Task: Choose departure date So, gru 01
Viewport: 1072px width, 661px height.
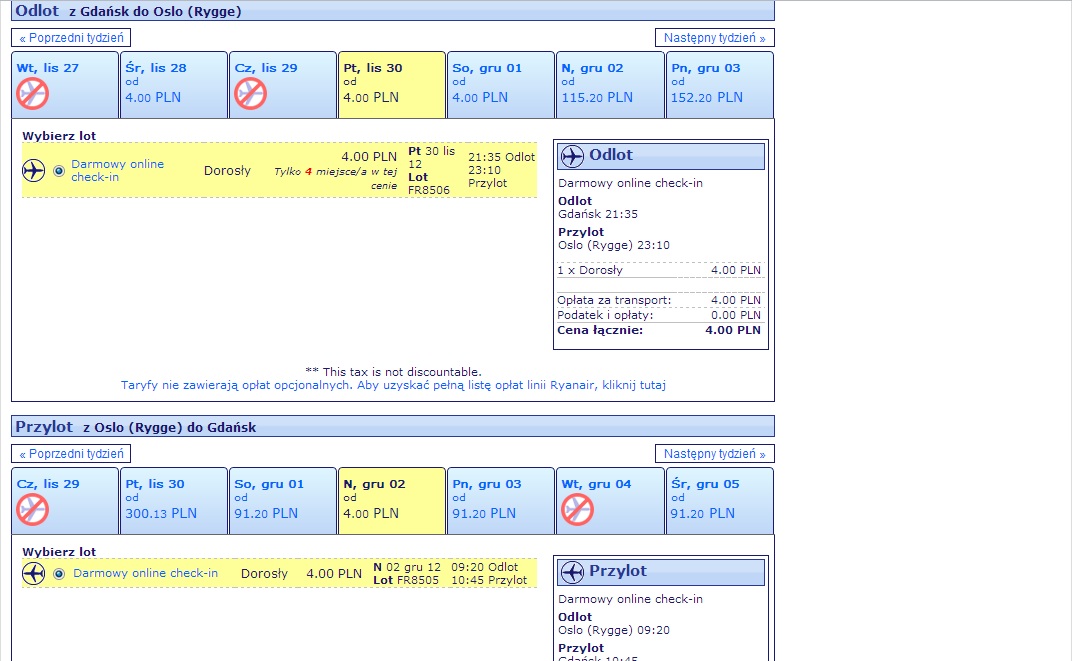Action: (x=501, y=85)
